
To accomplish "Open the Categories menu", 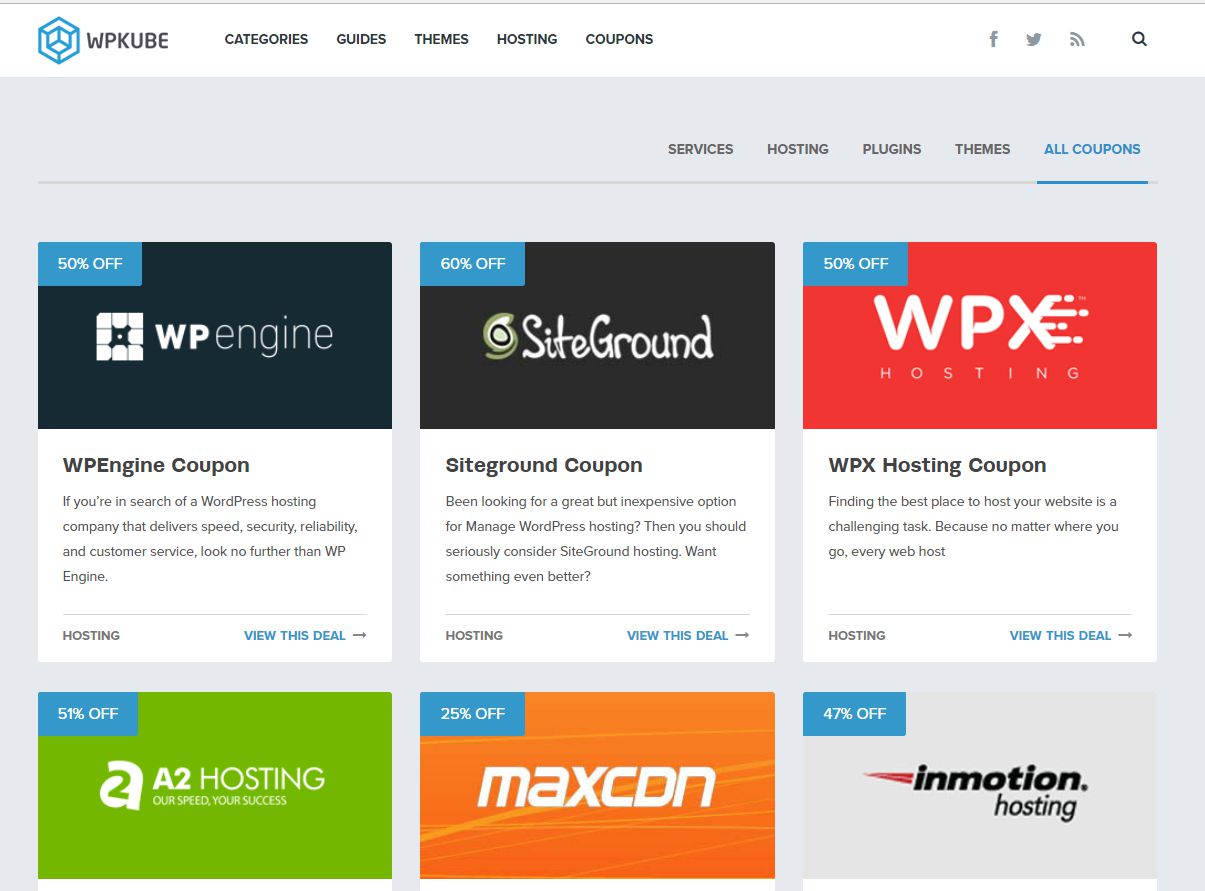I will (266, 39).
